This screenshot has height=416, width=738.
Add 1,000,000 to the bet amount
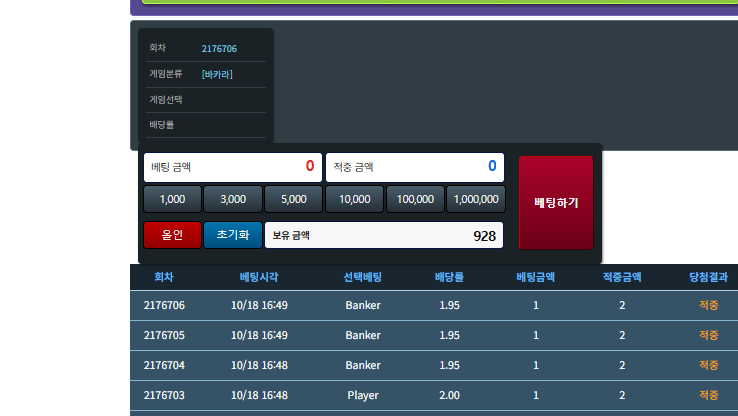[476, 199]
